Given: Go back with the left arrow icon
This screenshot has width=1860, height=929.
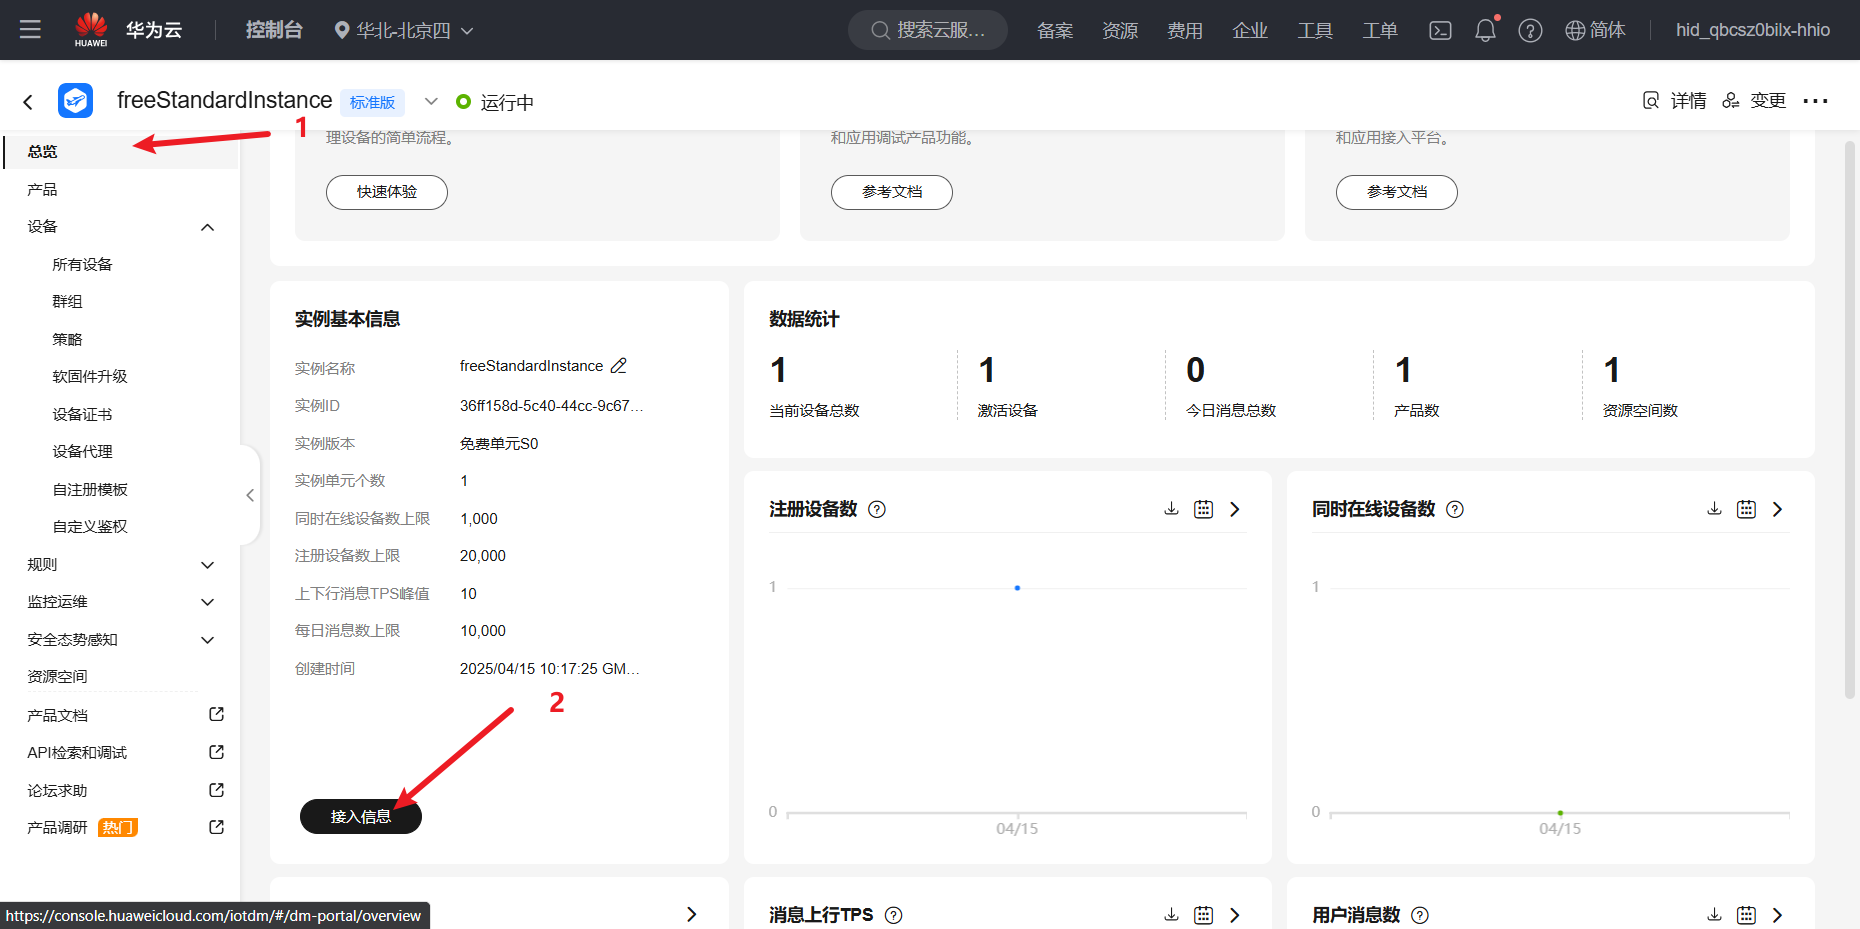Looking at the screenshot, I should point(28,101).
